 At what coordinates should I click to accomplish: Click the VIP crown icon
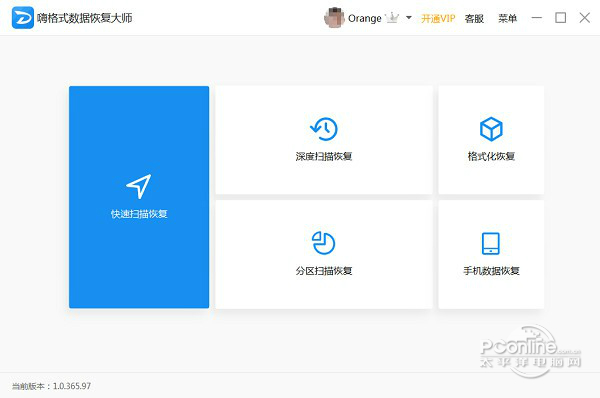392,18
